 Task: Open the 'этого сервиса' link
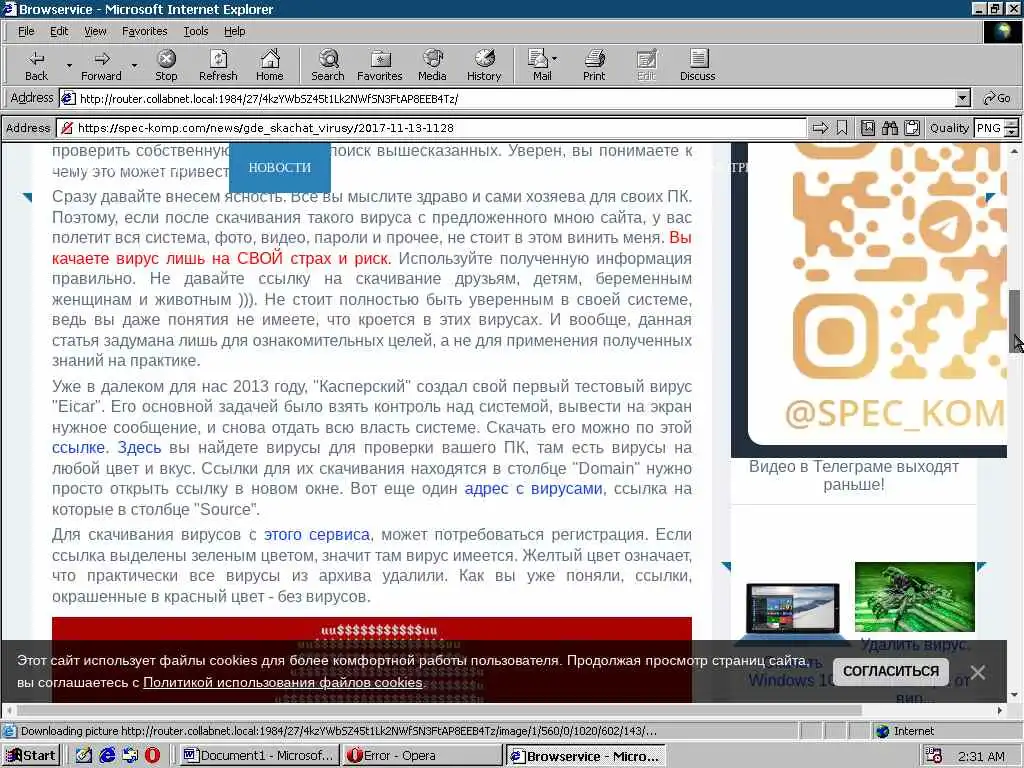(x=317, y=535)
